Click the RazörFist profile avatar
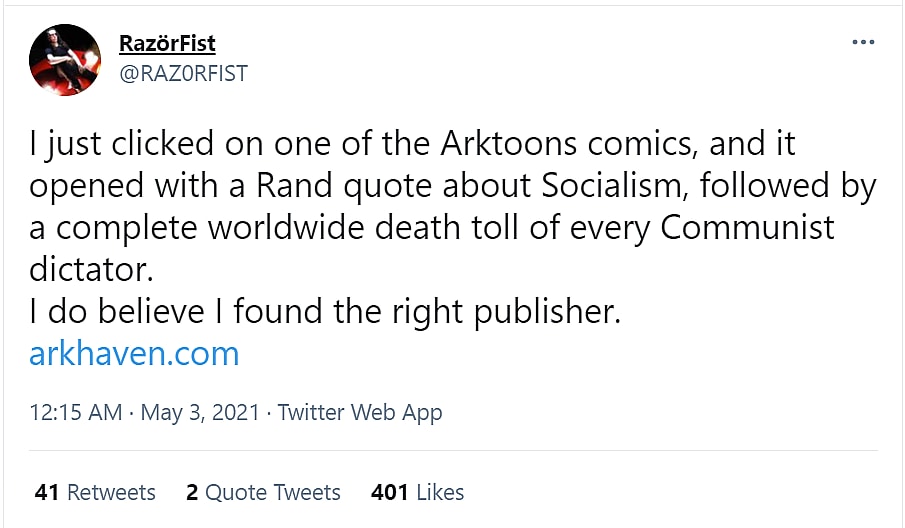This screenshot has height=528, width=905. [x=65, y=60]
